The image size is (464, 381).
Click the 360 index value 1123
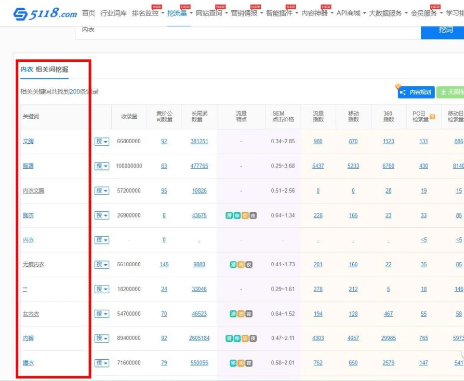coord(388,141)
